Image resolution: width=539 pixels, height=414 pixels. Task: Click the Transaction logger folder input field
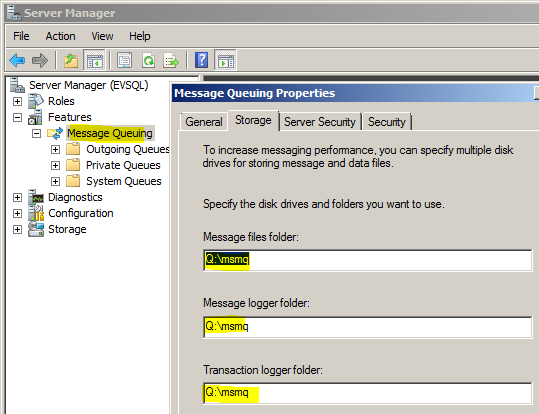pos(367,393)
